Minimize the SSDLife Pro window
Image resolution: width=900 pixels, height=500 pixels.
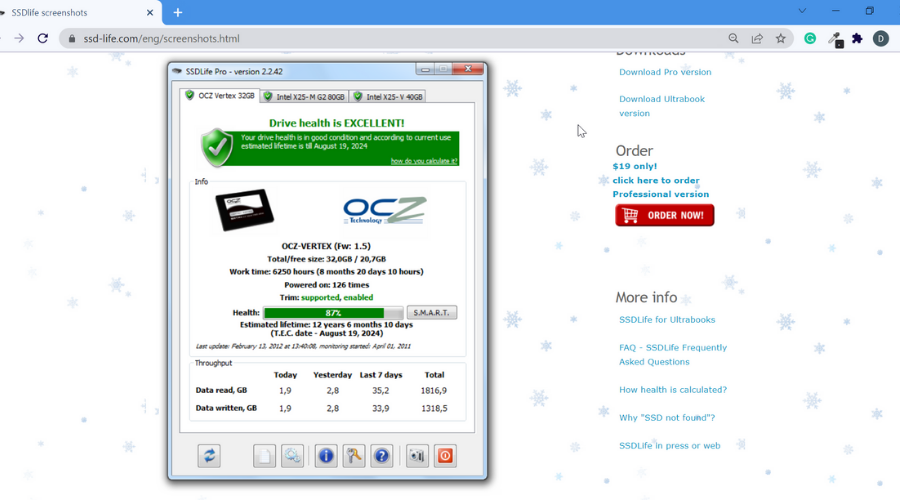[x=425, y=69]
